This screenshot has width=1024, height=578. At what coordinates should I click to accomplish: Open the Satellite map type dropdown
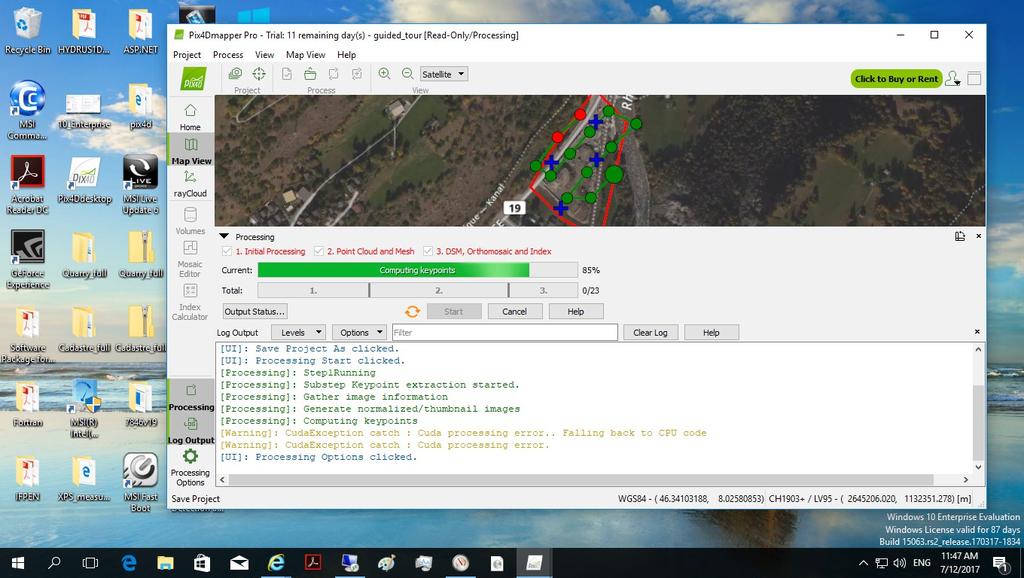tap(443, 74)
